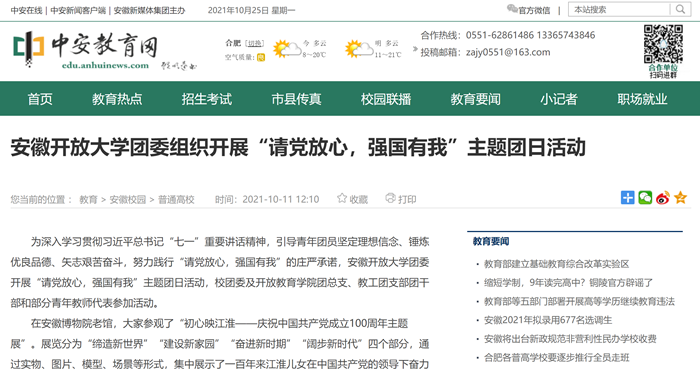Viewport: 700px width, 369px height.
Task: Open the 首页 nav item
Action: (40, 99)
